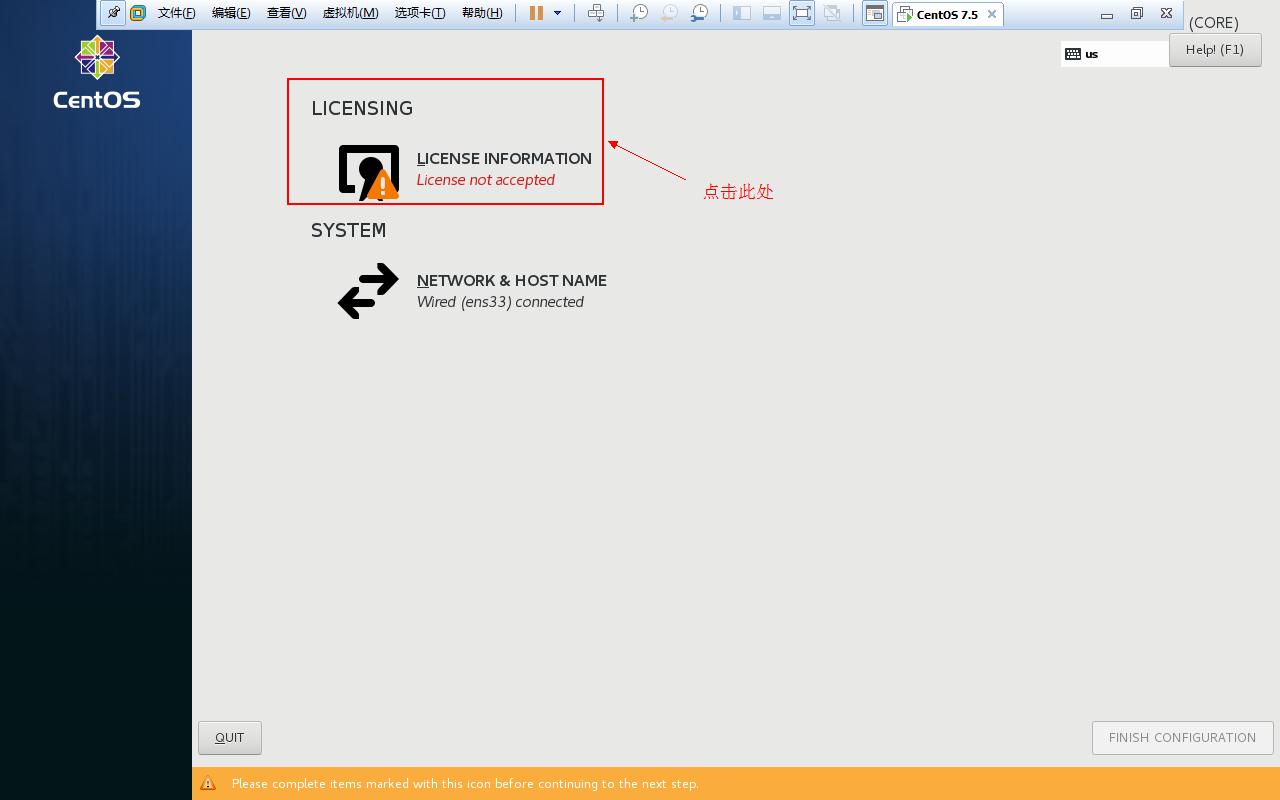Open Network & Host Name settings icon
Screen dimensions: 1280x800
pyautogui.click(x=368, y=291)
